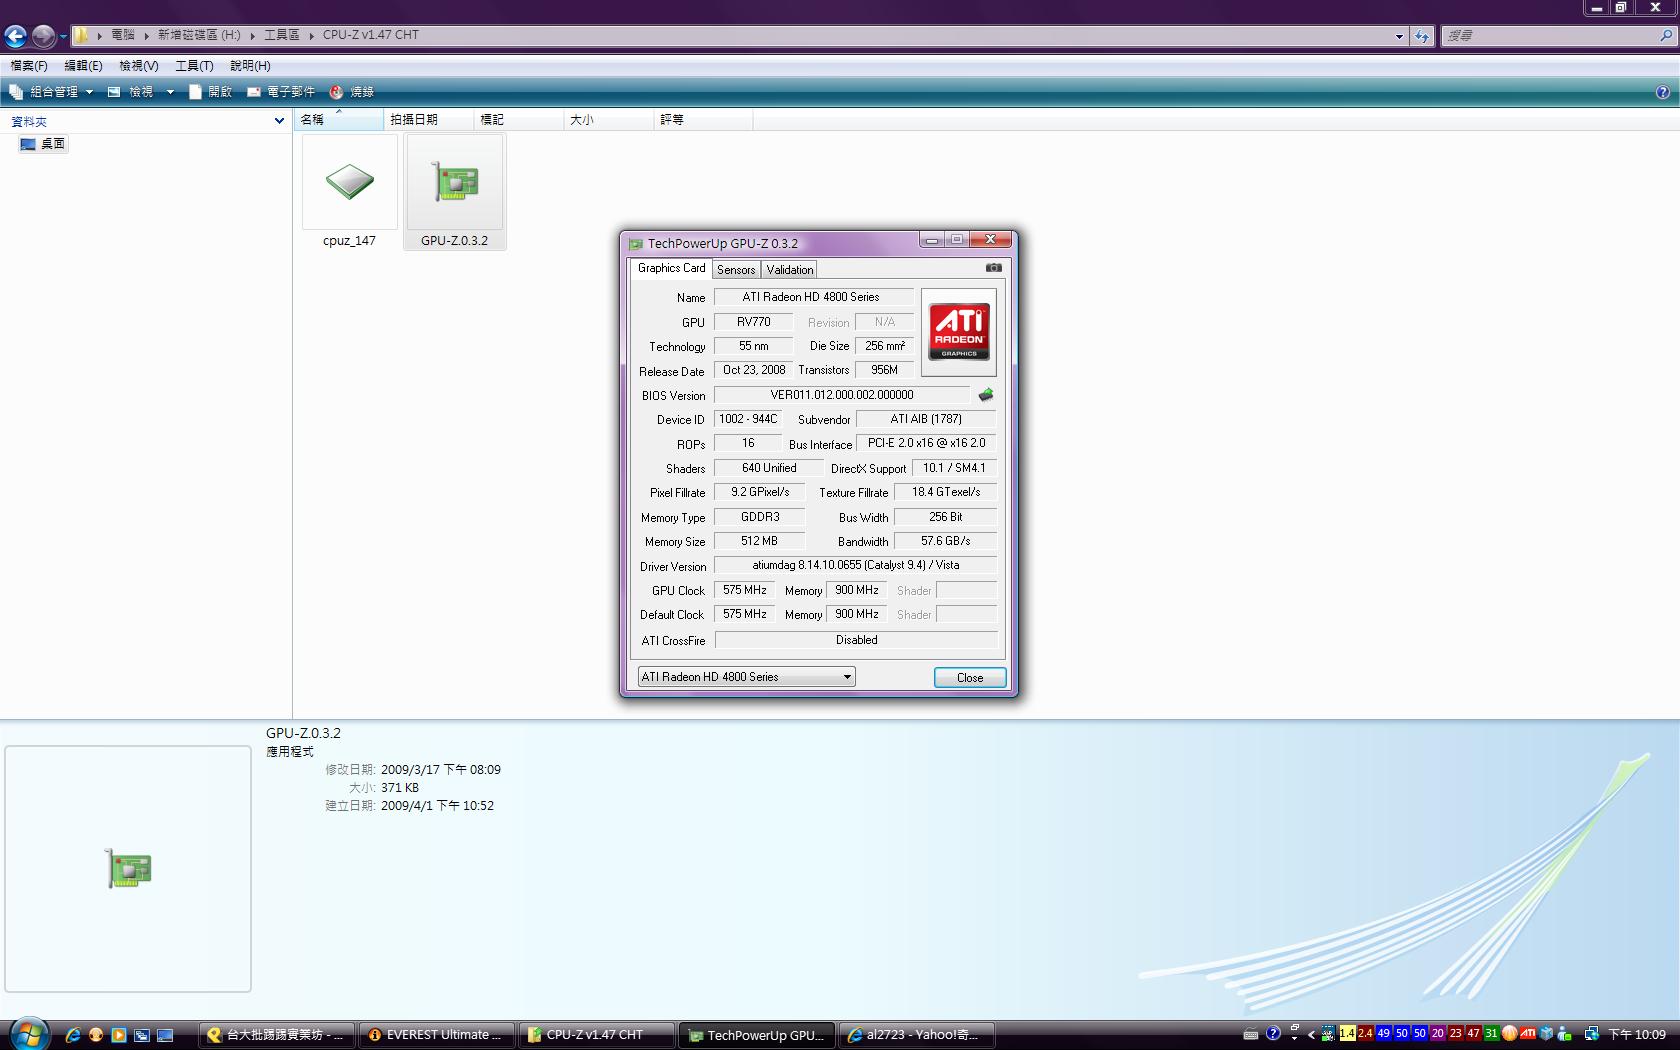Launch Internet Explorer from quick launch
The height and width of the screenshot is (1050, 1680).
click(x=73, y=1035)
